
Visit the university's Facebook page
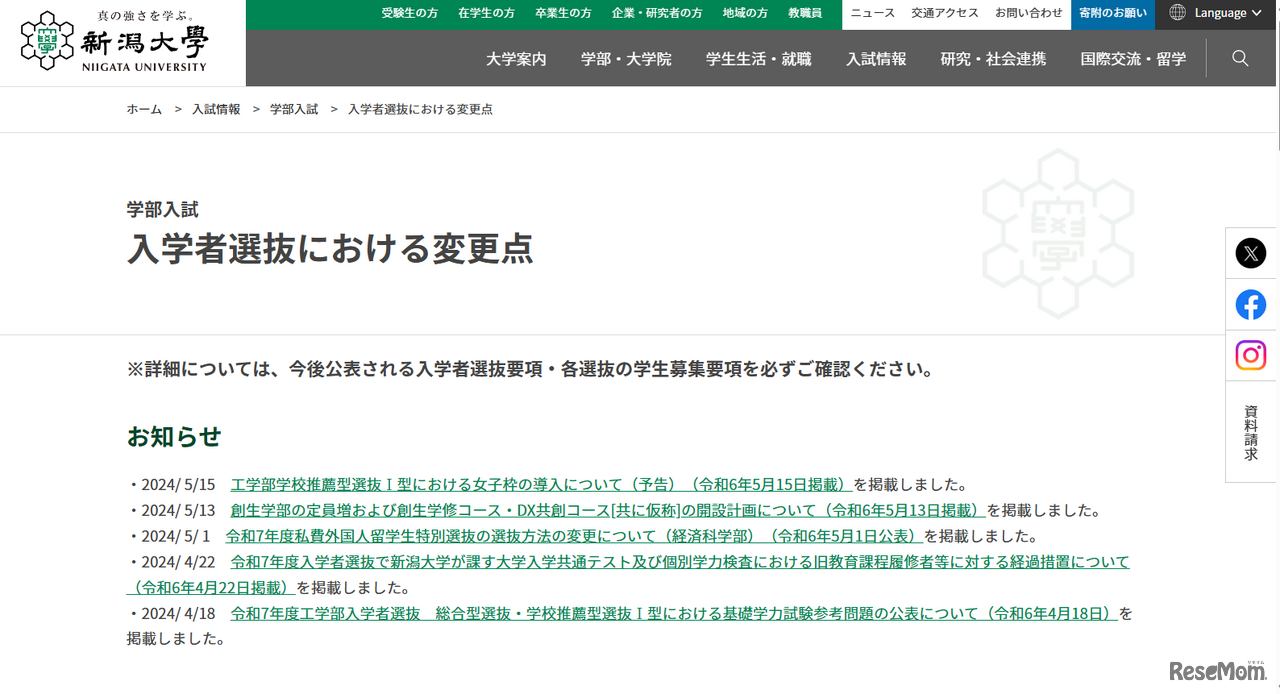[1250, 305]
